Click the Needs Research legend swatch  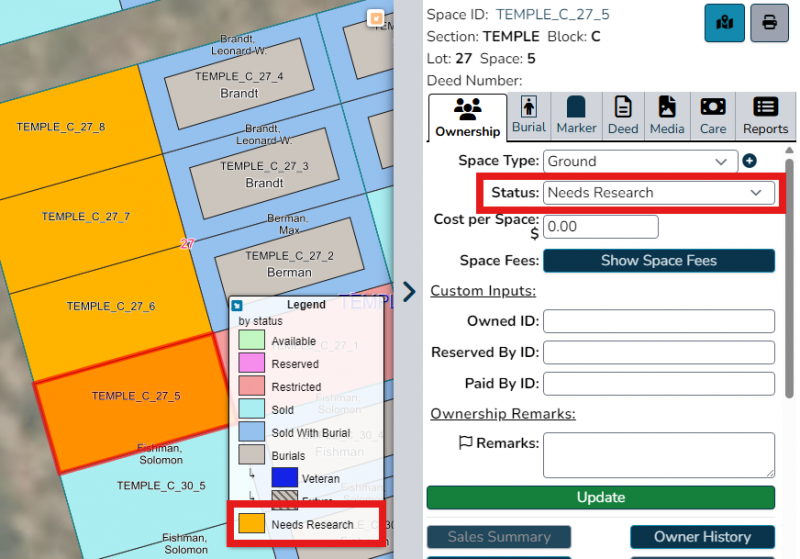click(x=252, y=524)
